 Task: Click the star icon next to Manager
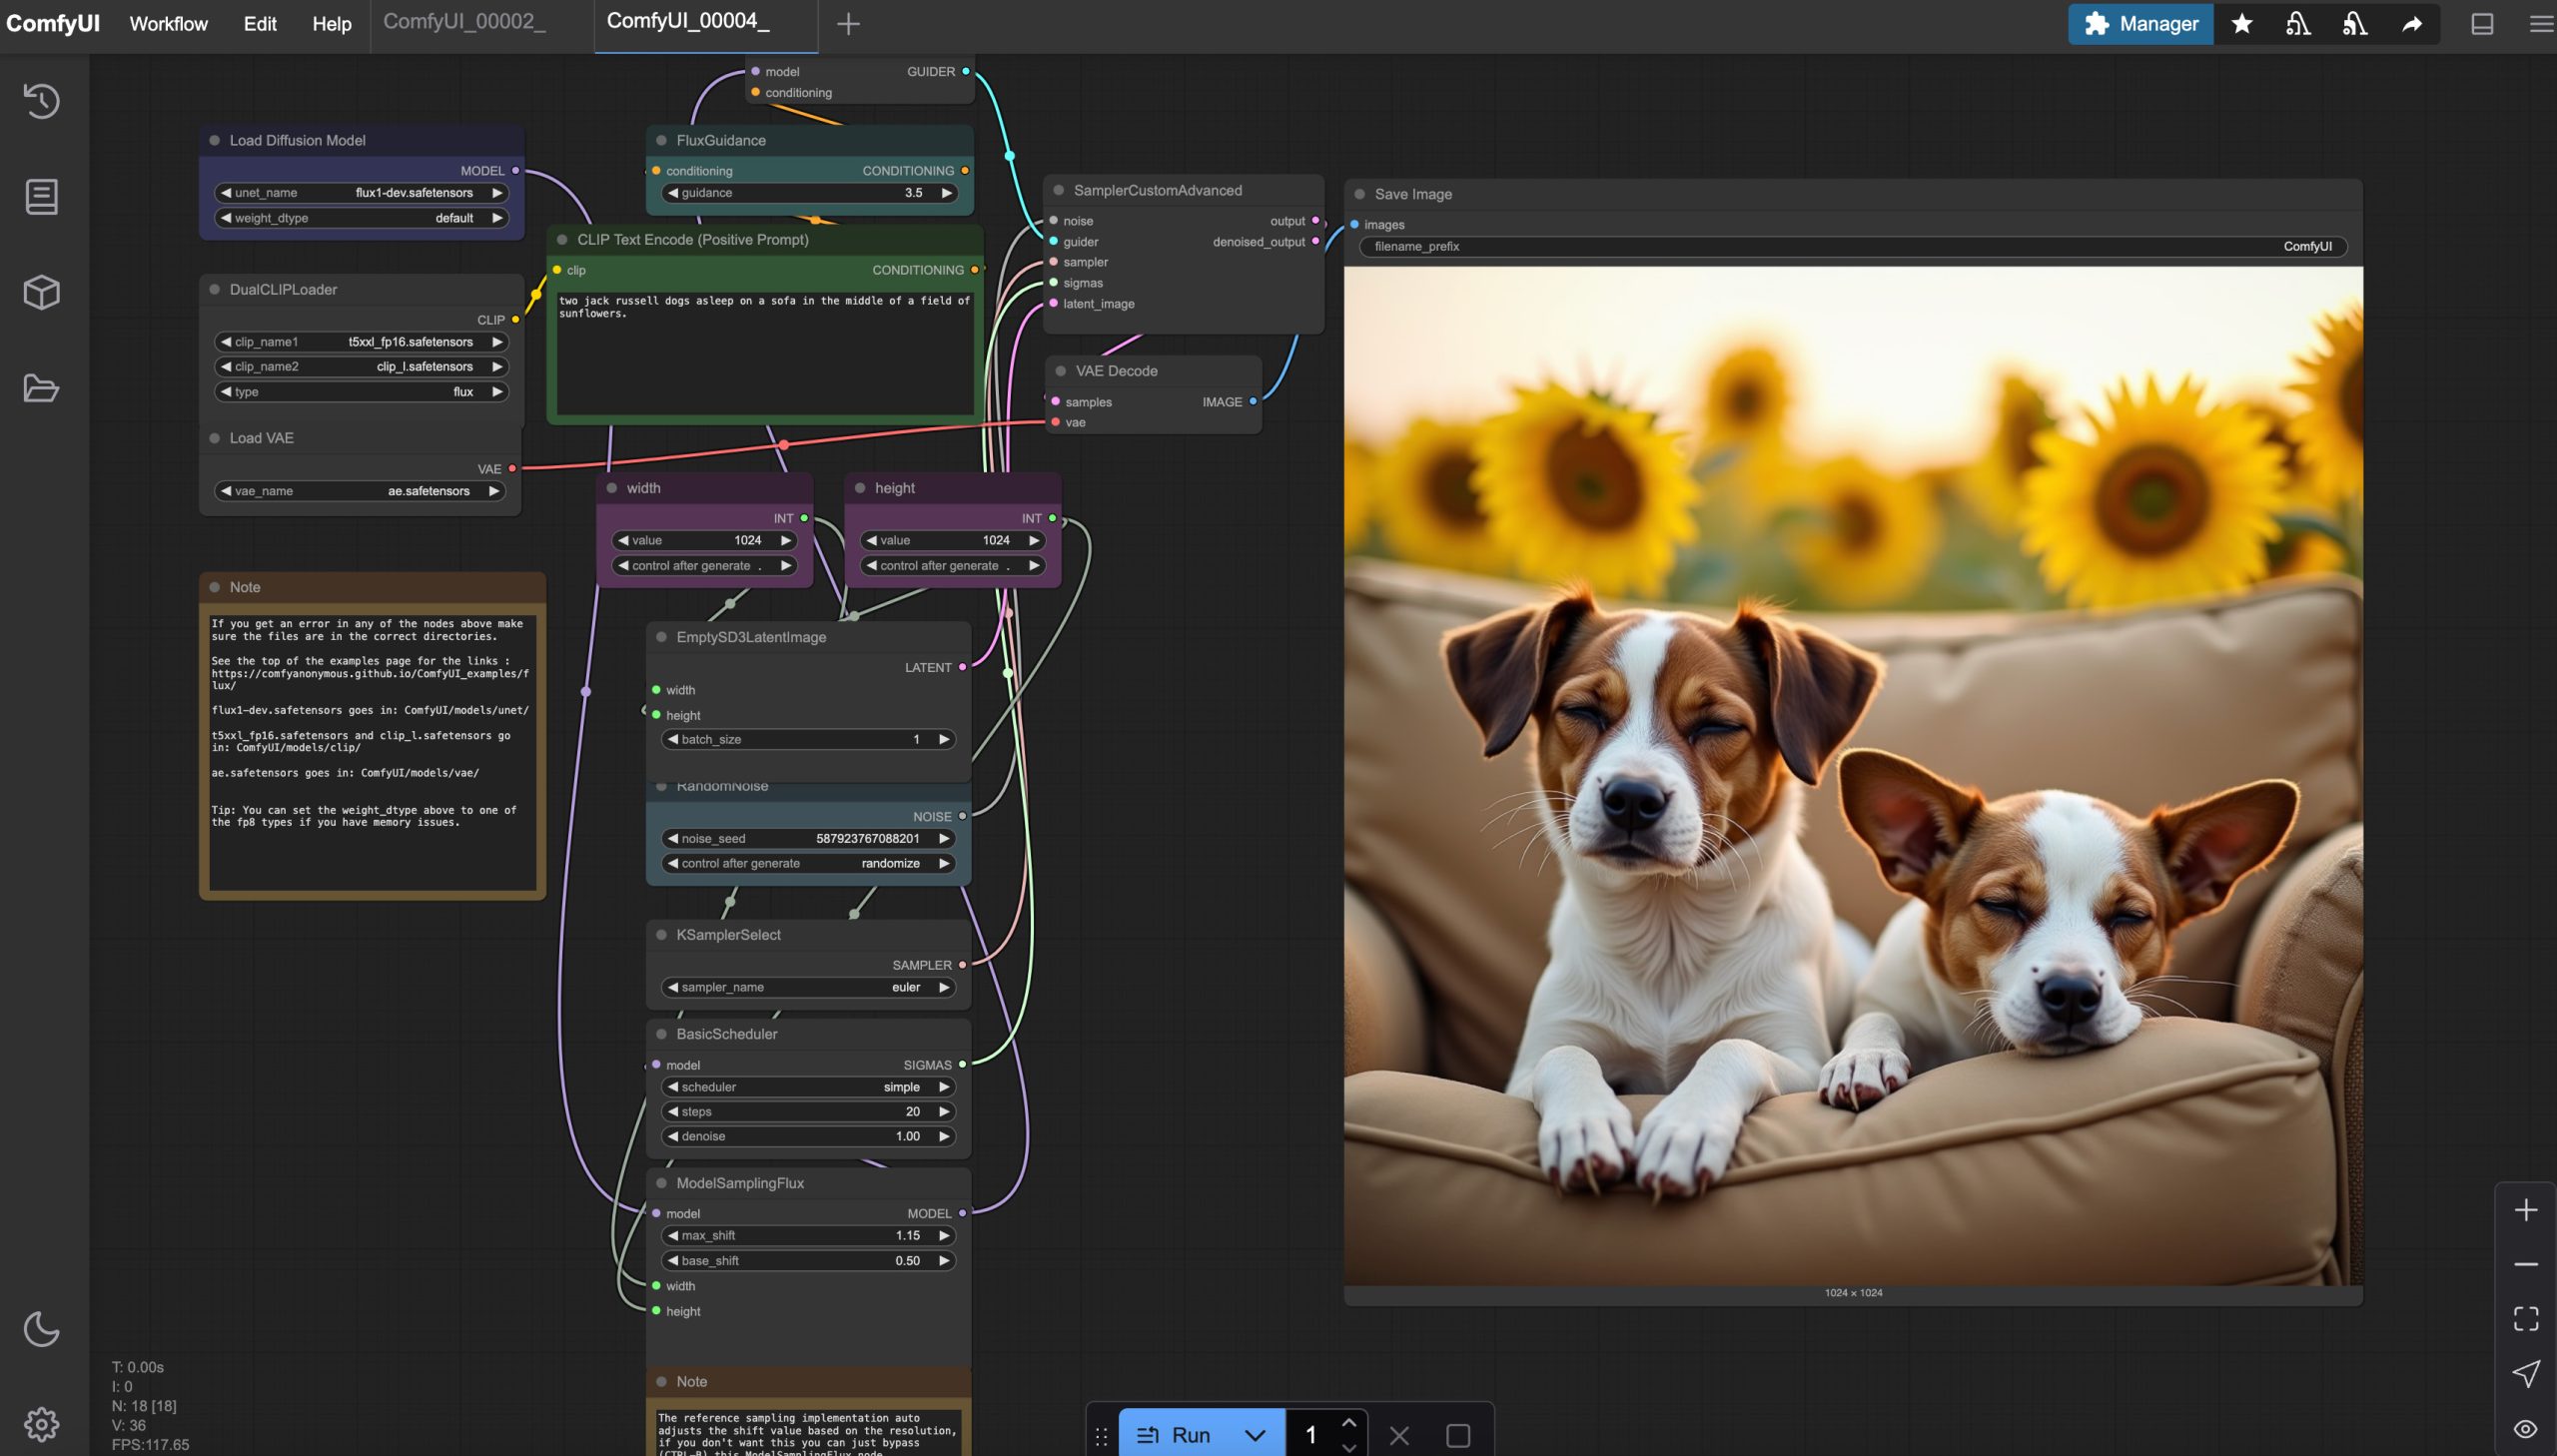[2241, 24]
